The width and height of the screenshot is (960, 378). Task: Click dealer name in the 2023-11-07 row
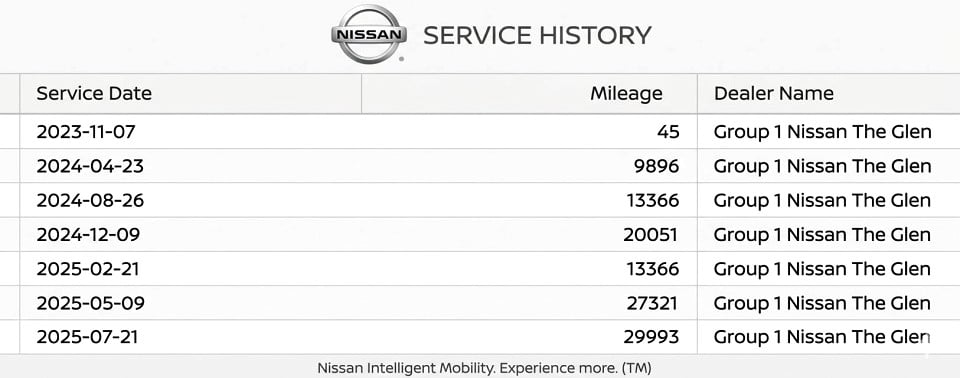823,132
